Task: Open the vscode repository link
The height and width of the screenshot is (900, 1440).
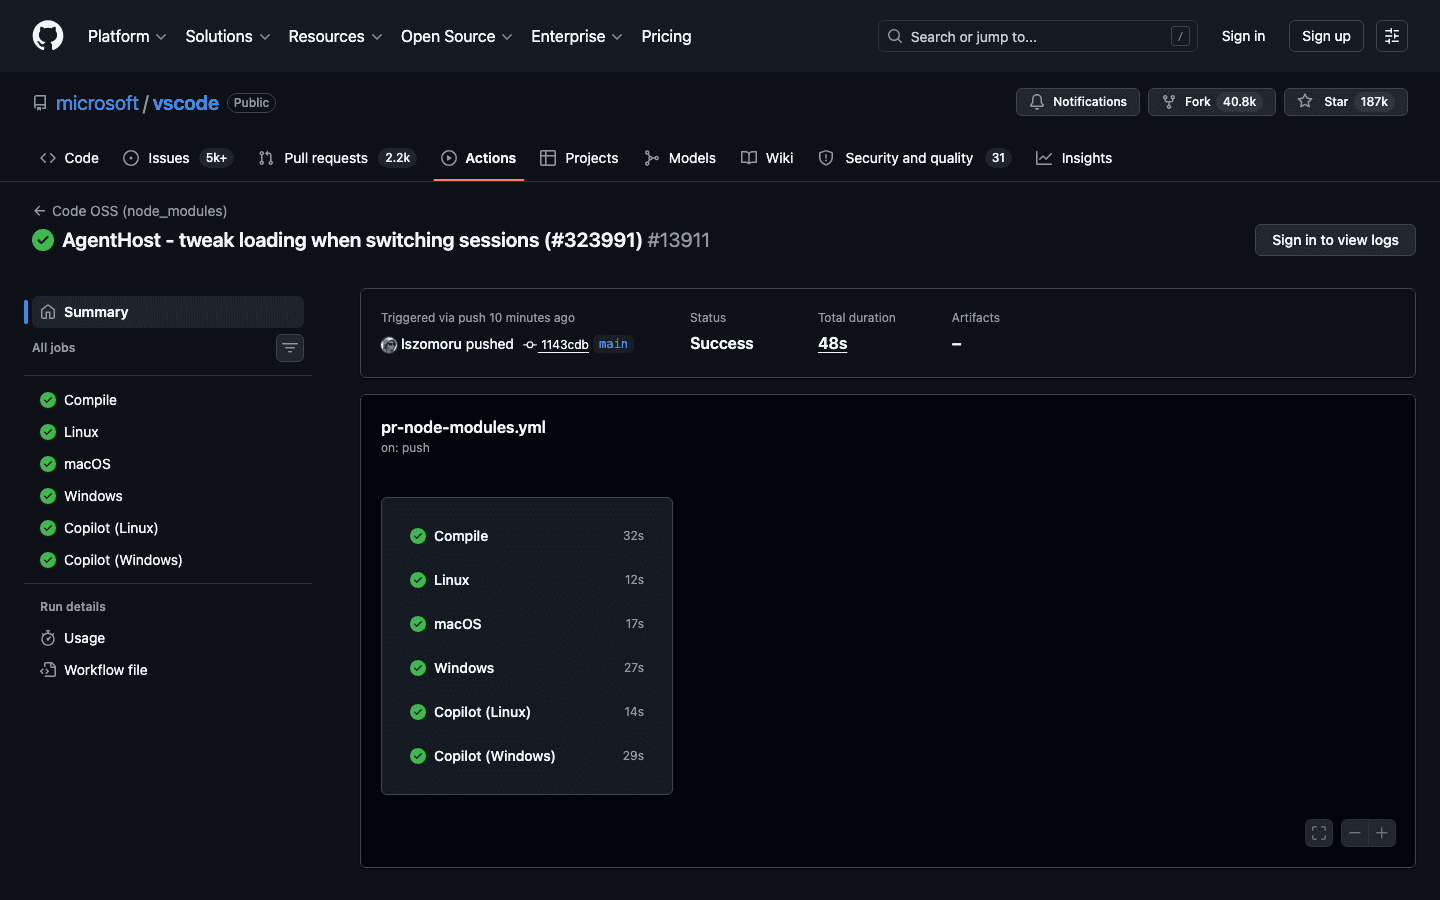Action: pyautogui.click(x=186, y=103)
